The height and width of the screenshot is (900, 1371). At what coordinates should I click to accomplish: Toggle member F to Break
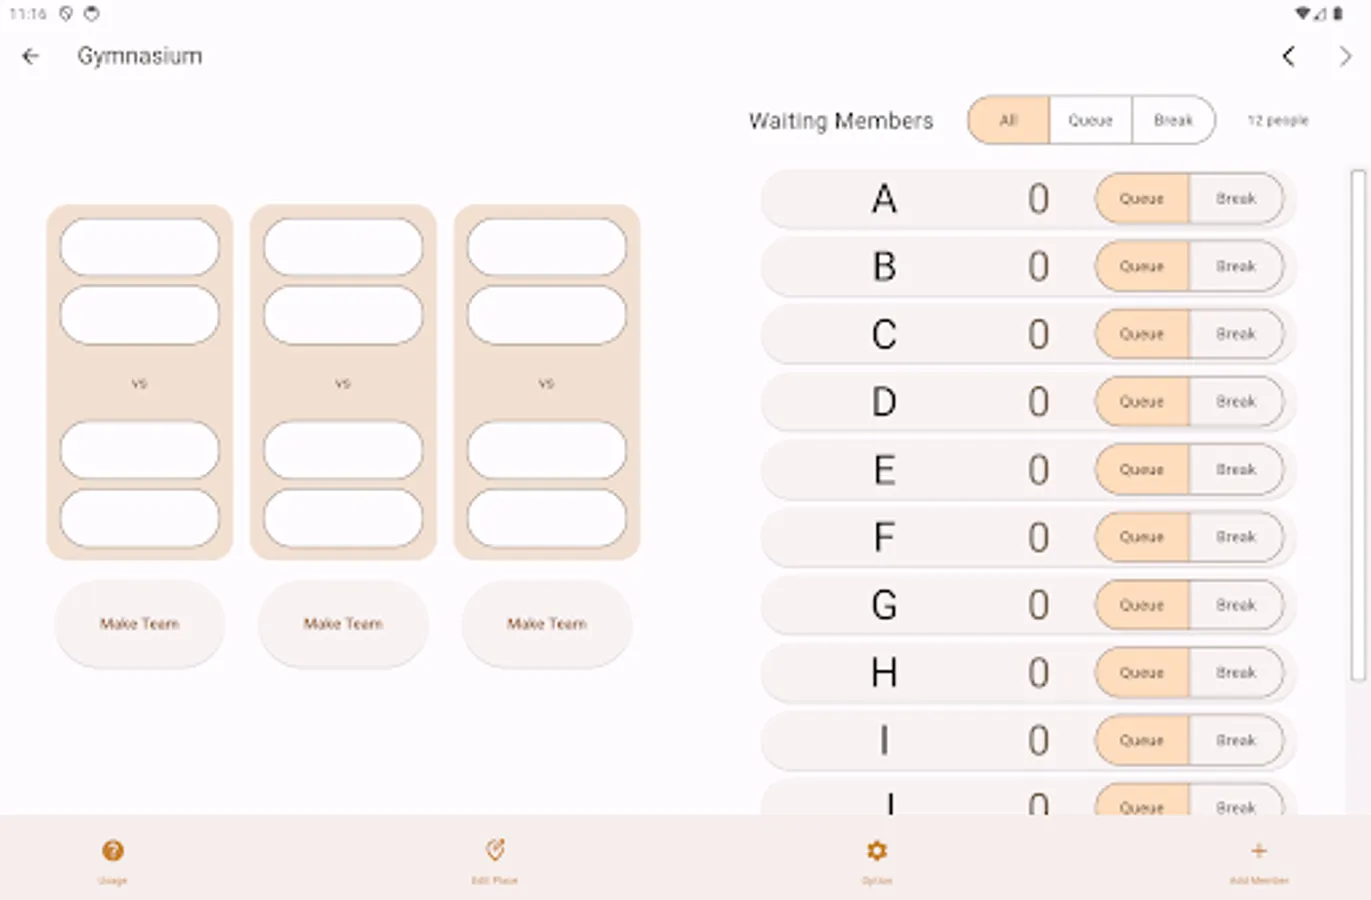pyautogui.click(x=1237, y=537)
